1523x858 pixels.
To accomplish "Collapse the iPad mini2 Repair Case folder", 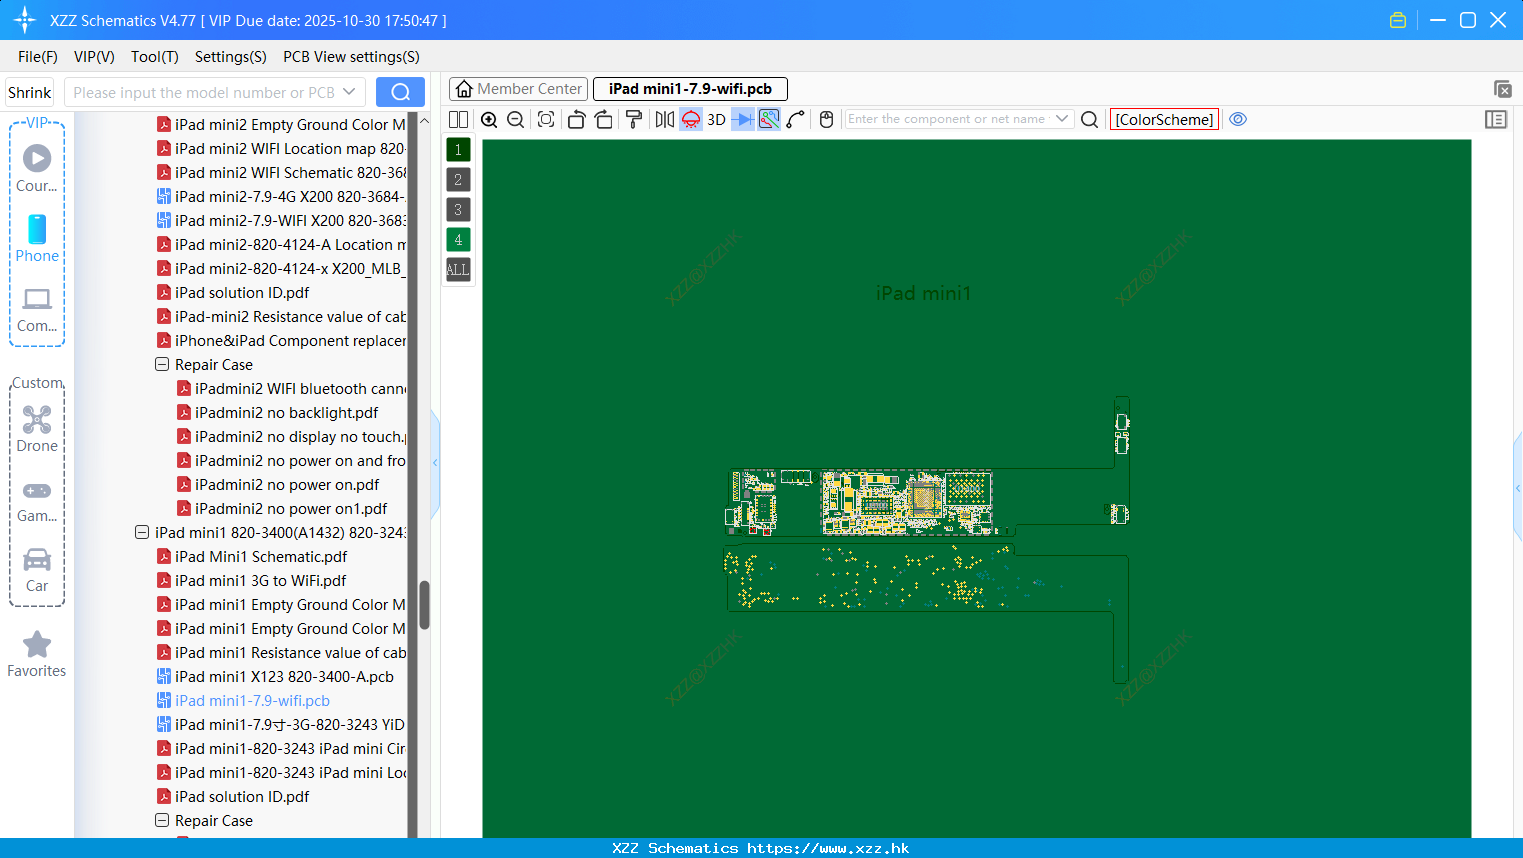I will point(162,365).
